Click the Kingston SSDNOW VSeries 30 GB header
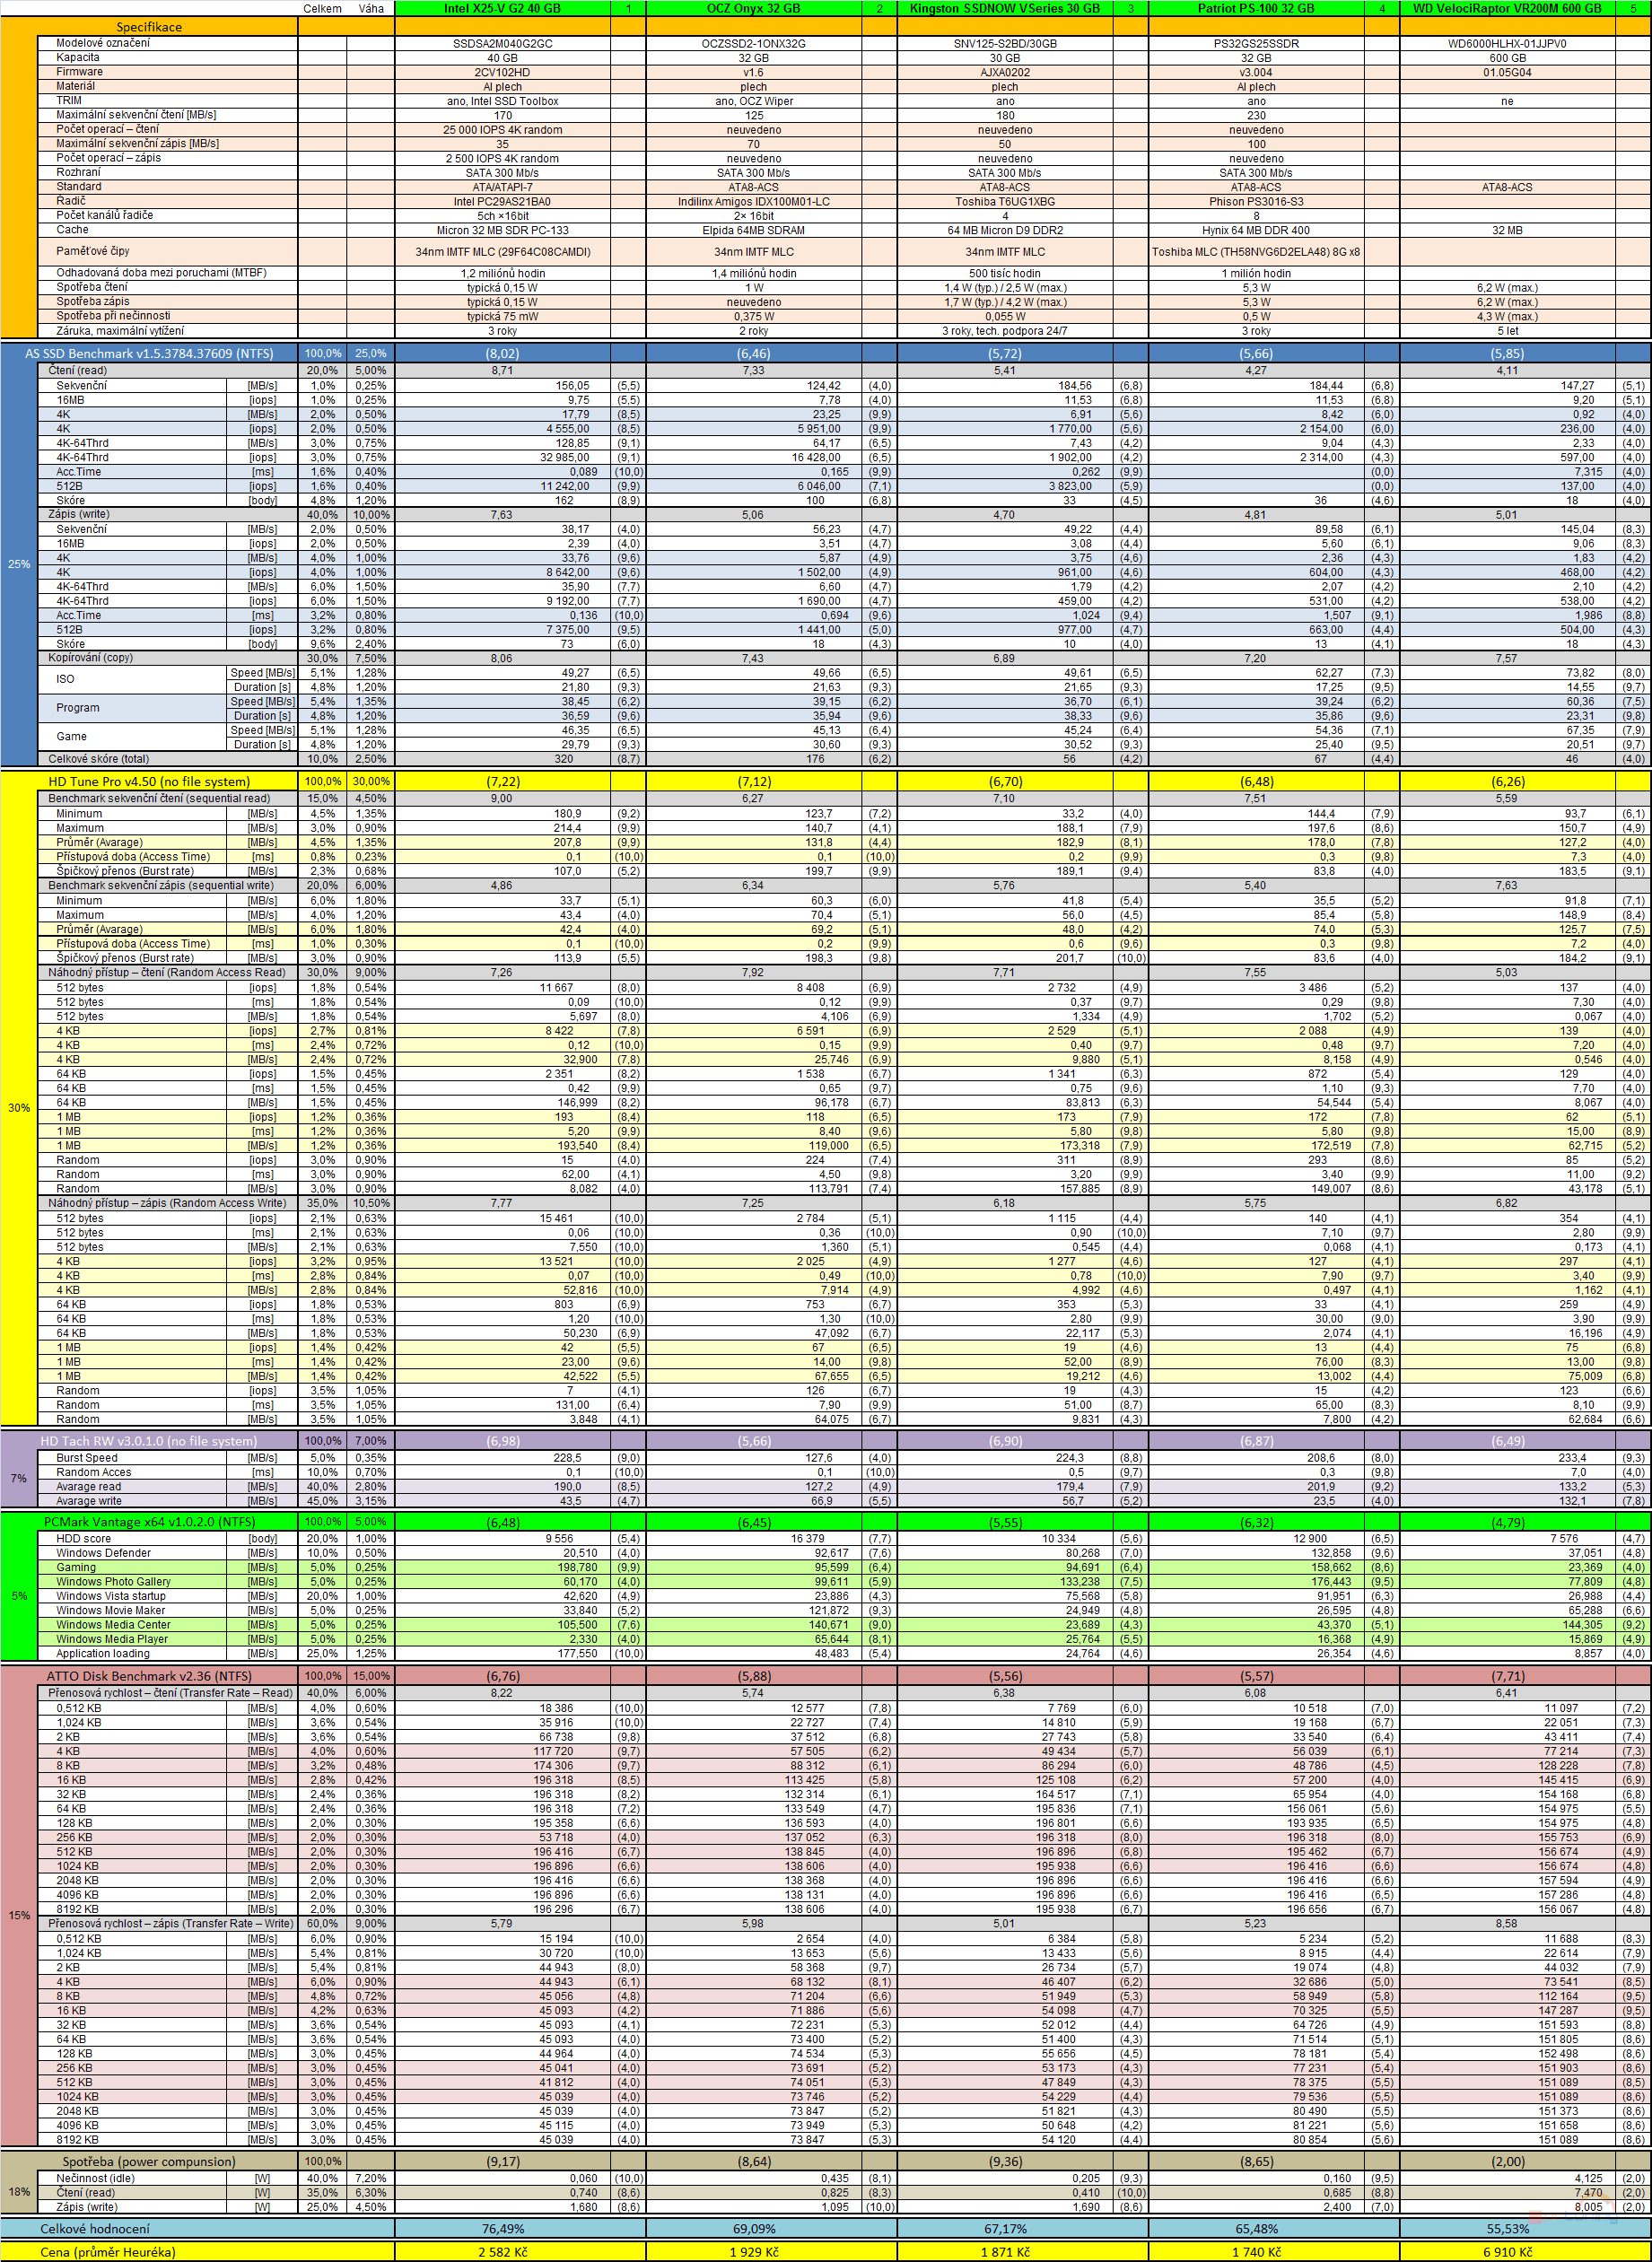1652x2262 pixels. (x=1004, y=8)
